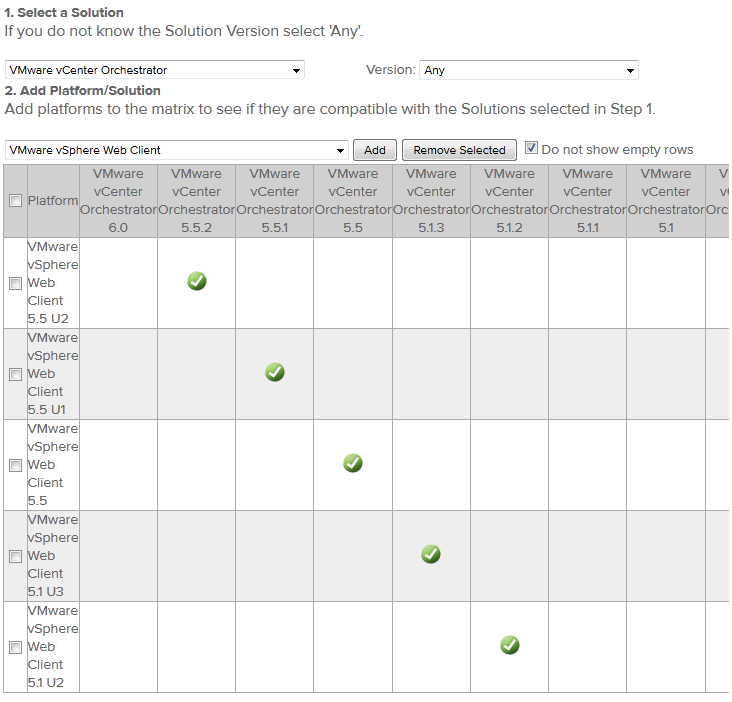The height and width of the screenshot is (702, 732).
Task: Check the vSphere Web Client 5.1 U2 row checkbox
Action: pyautogui.click(x=15, y=647)
